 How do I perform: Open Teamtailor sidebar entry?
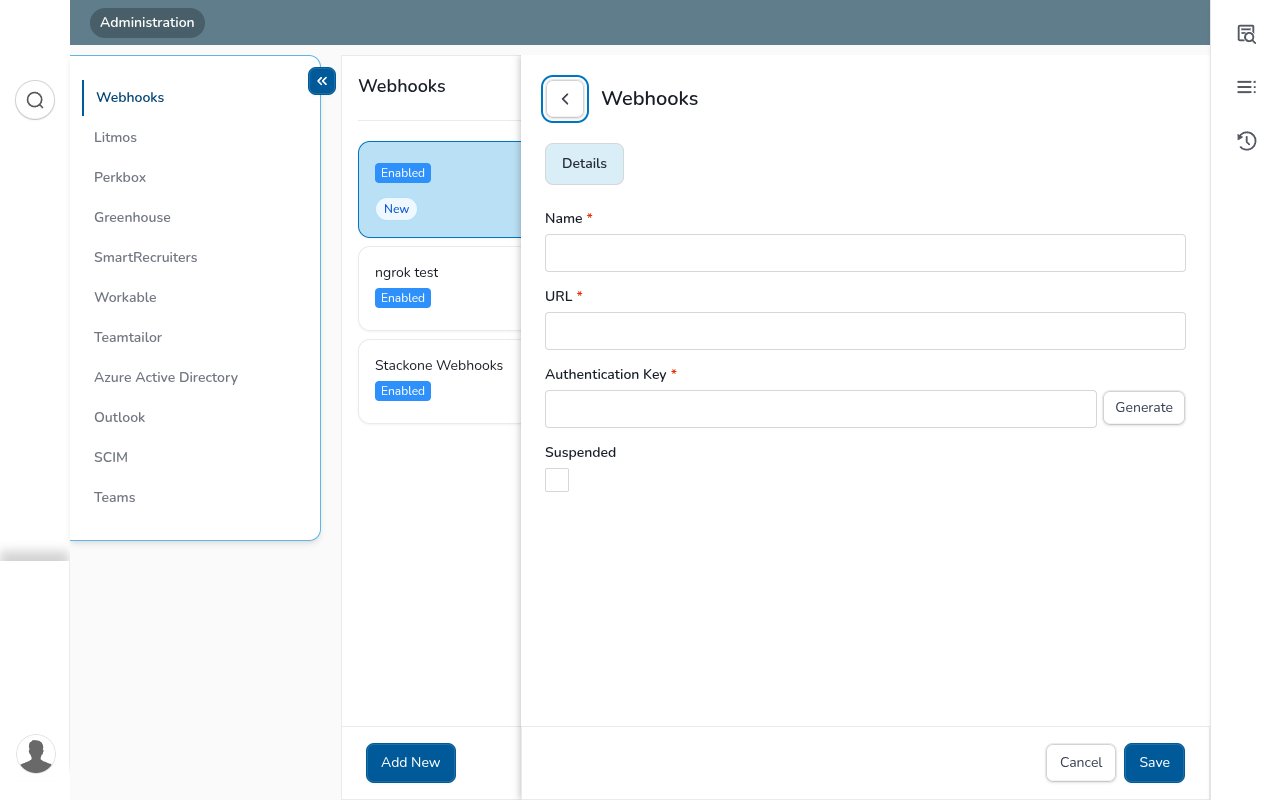pos(128,337)
